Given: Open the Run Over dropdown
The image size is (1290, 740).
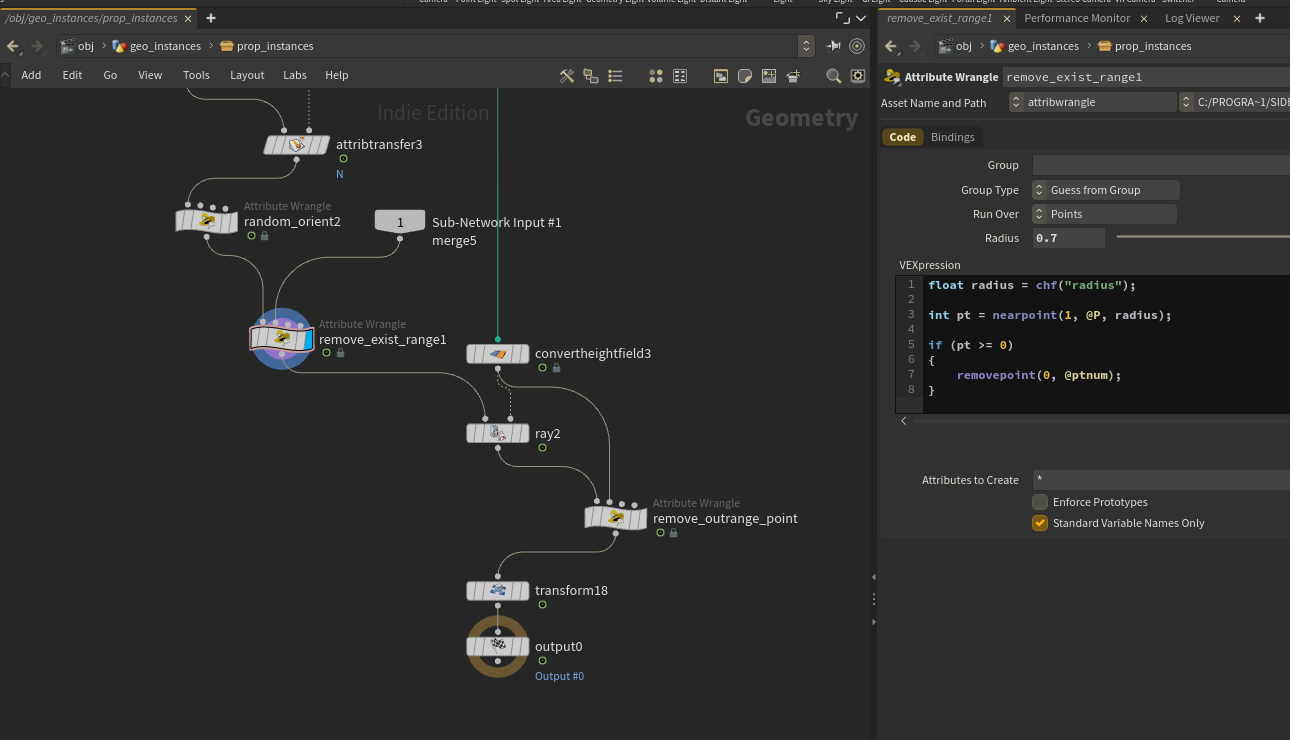Looking at the screenshot, I should (x=1104, y=214).
